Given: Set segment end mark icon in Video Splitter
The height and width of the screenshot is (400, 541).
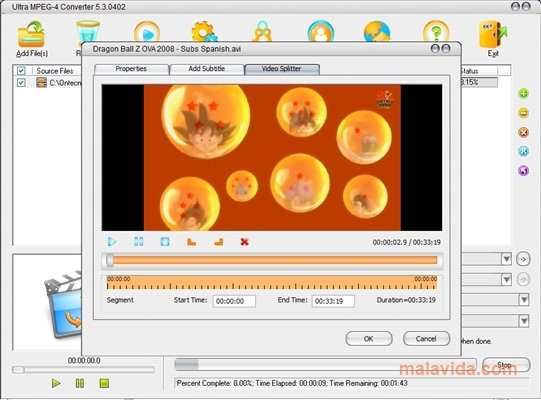Looking at the screenshot, I should tap(218, 242).
